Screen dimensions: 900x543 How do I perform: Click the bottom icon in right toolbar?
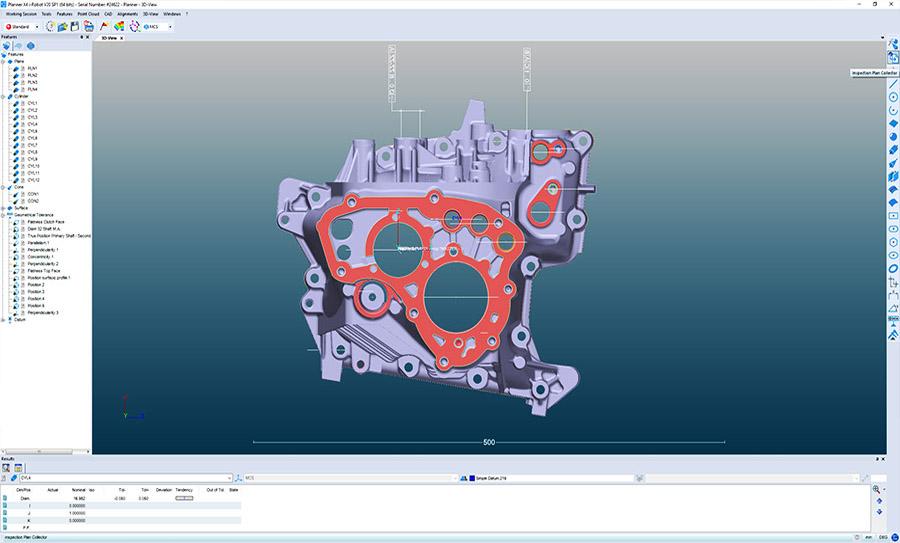pos(893,335)
